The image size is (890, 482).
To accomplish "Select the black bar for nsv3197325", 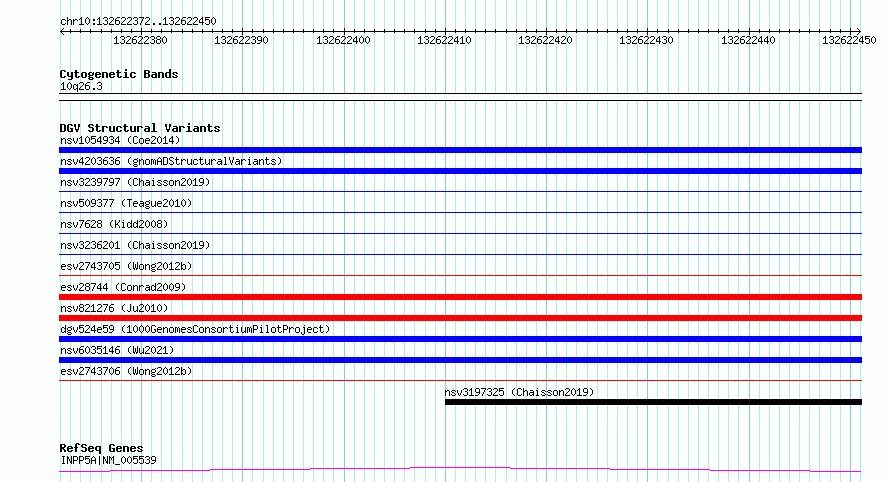I will pyautogui.click(x=653, y=402).
